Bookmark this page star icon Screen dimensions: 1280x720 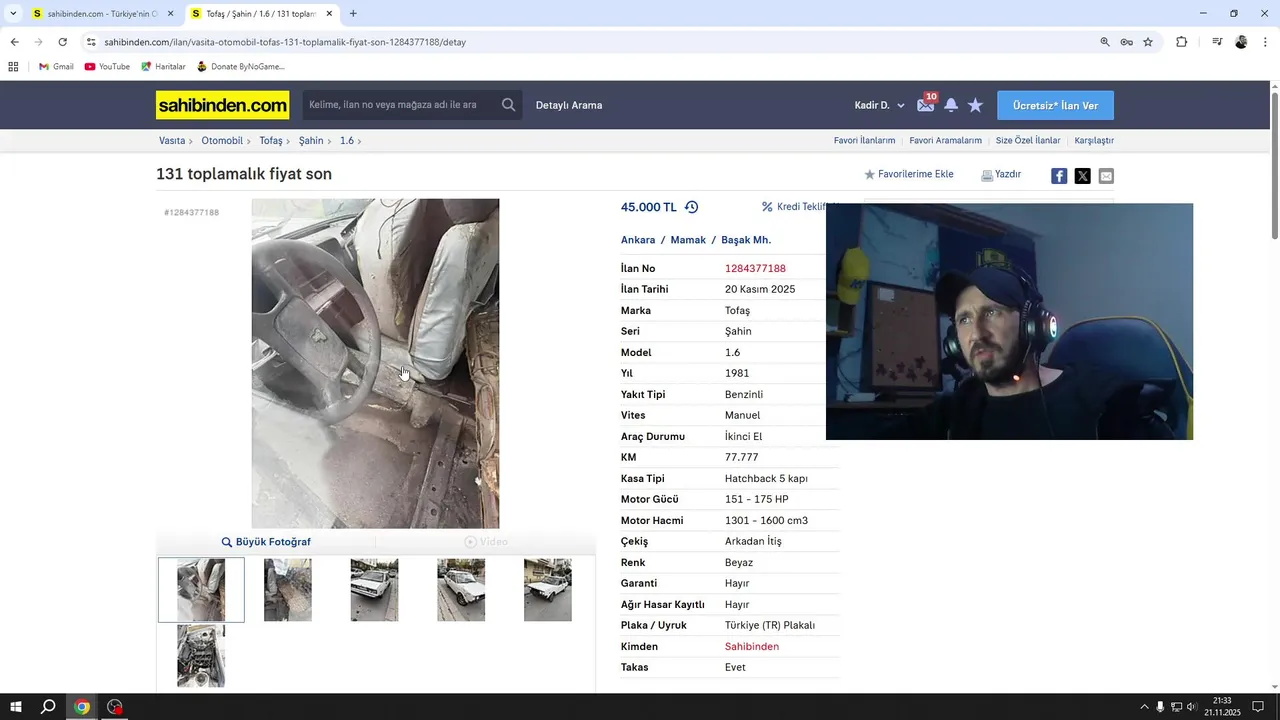coord(1148,42)
